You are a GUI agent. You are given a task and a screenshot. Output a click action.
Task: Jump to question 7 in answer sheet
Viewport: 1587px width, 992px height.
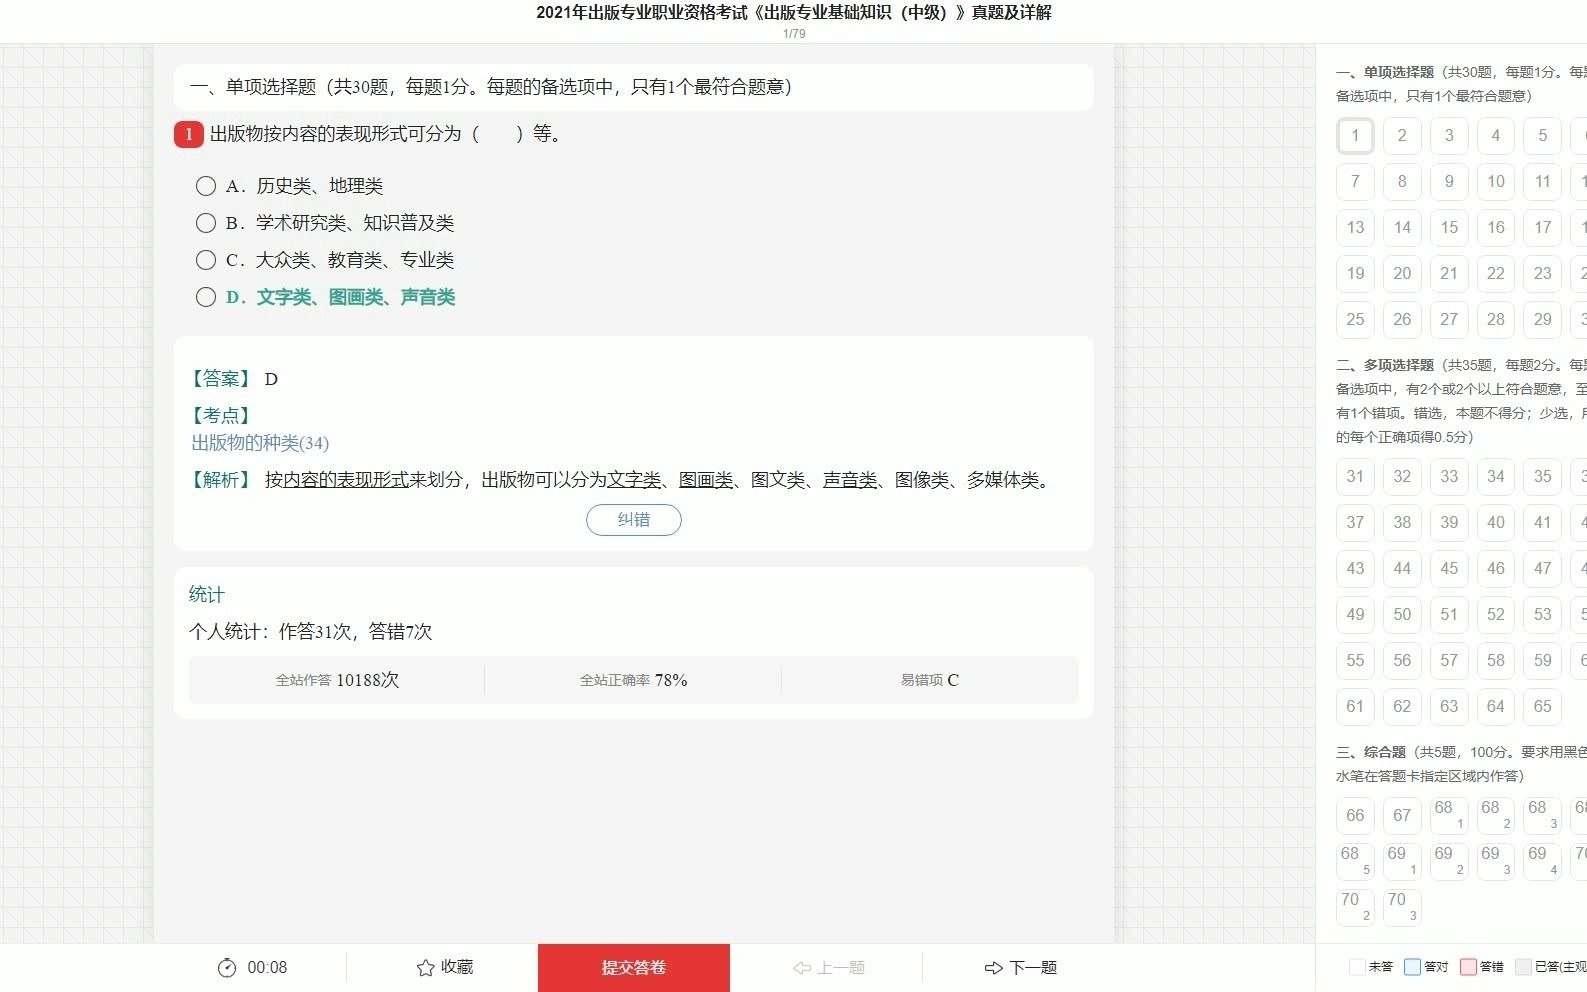[x=1355, y=182]
